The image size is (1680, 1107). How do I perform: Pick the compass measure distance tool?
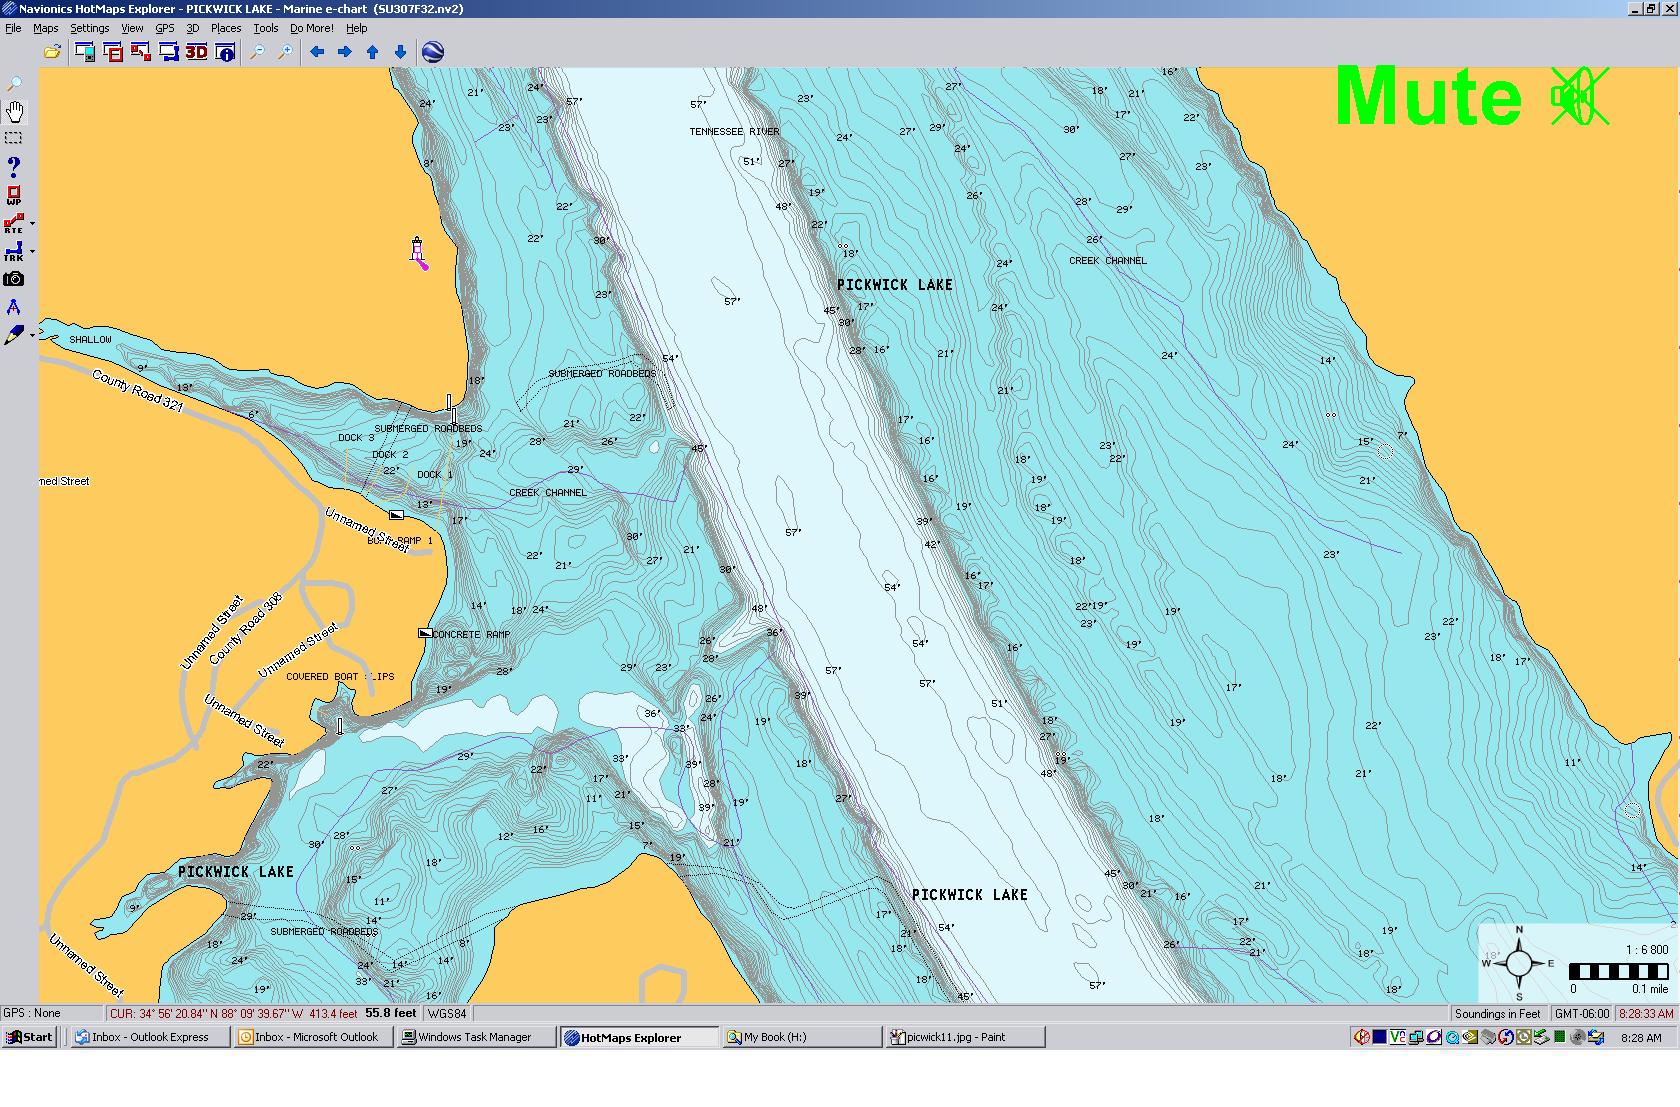point(14,307)
